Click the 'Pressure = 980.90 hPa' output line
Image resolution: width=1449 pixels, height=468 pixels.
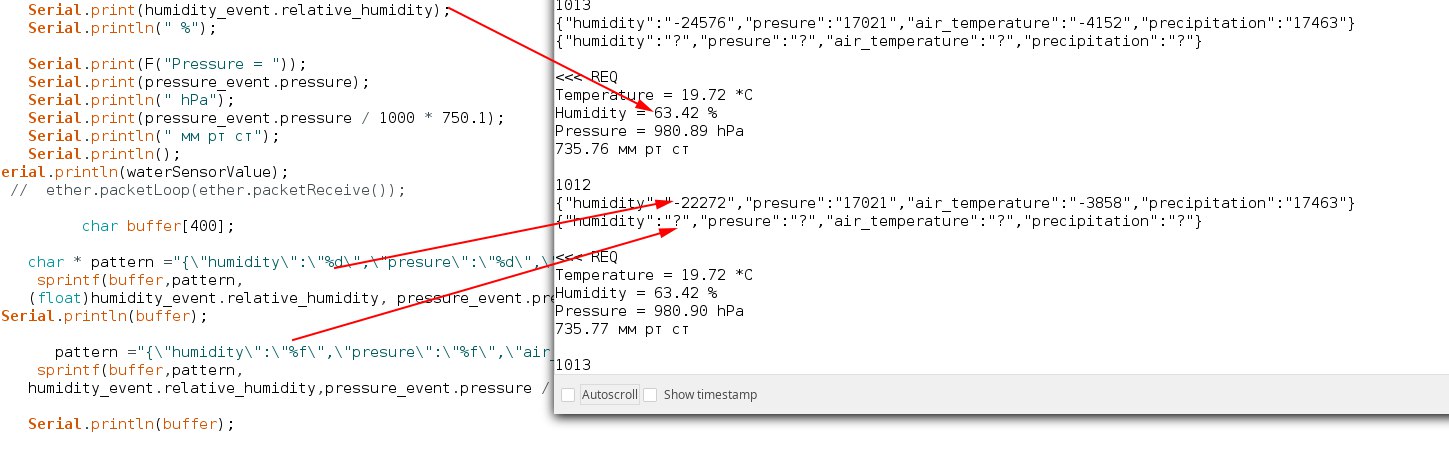pyautogui.click(x=649, y=311)
